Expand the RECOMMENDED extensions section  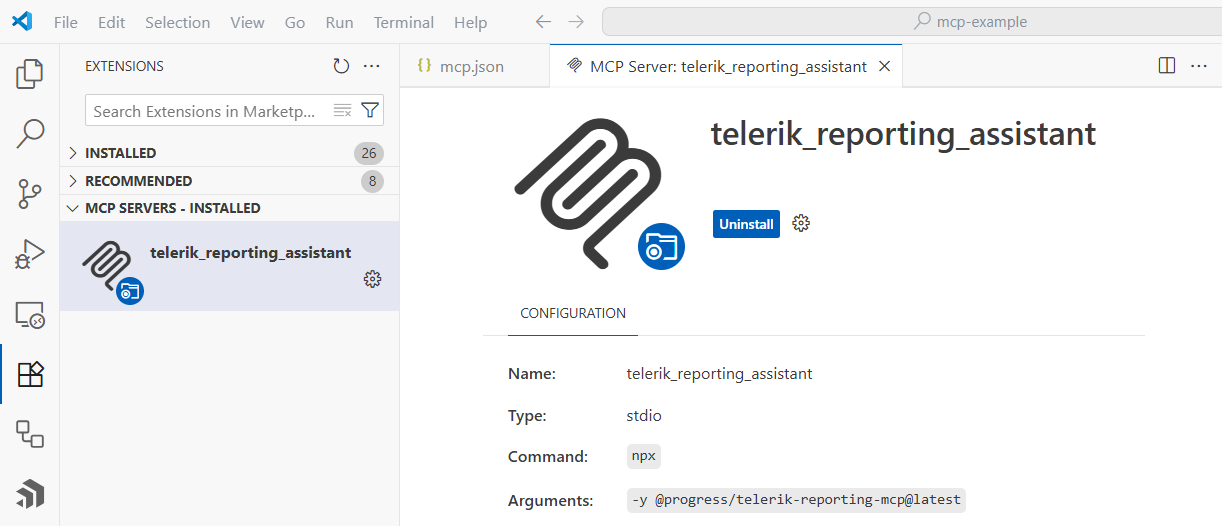pos(230,181)
